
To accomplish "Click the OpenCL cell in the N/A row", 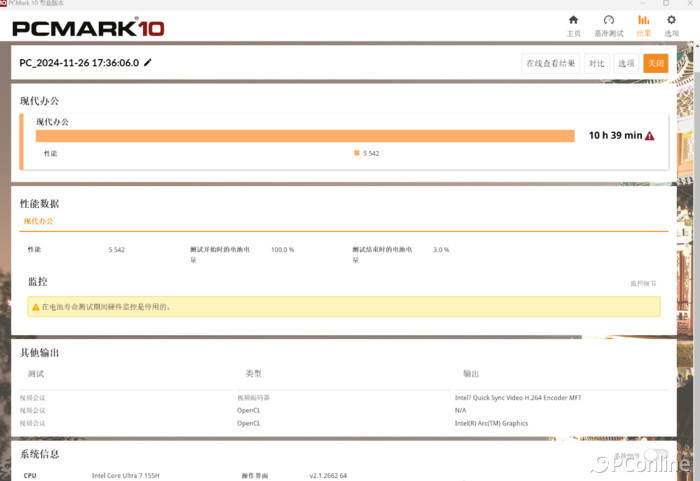I will click(x=249, y=410).
